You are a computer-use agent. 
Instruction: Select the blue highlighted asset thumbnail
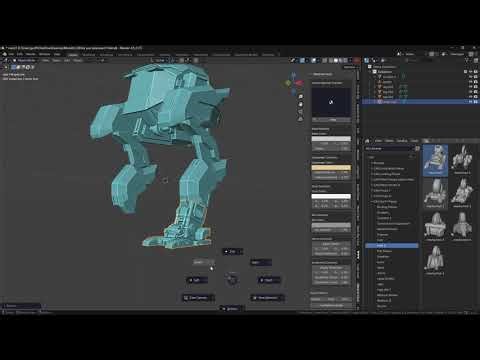click(x=435, y=160)
